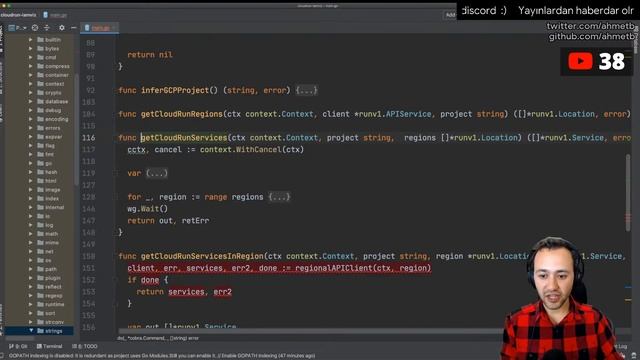Click the flag folder icon

coord(40,145)
